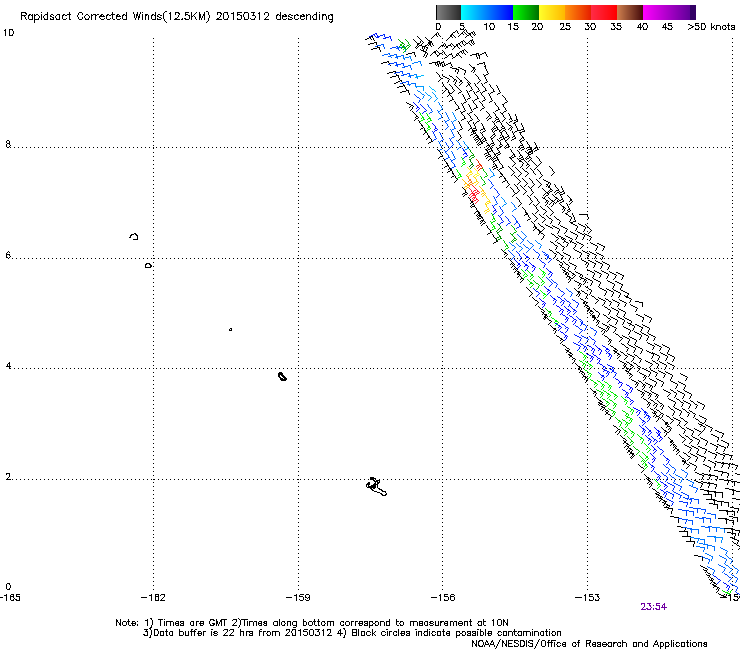Click the '2' latitude axis label

pos(8,476)
